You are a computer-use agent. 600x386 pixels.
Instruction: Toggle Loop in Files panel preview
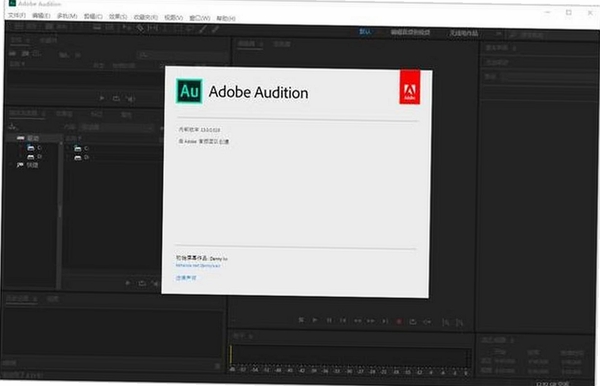116,99
